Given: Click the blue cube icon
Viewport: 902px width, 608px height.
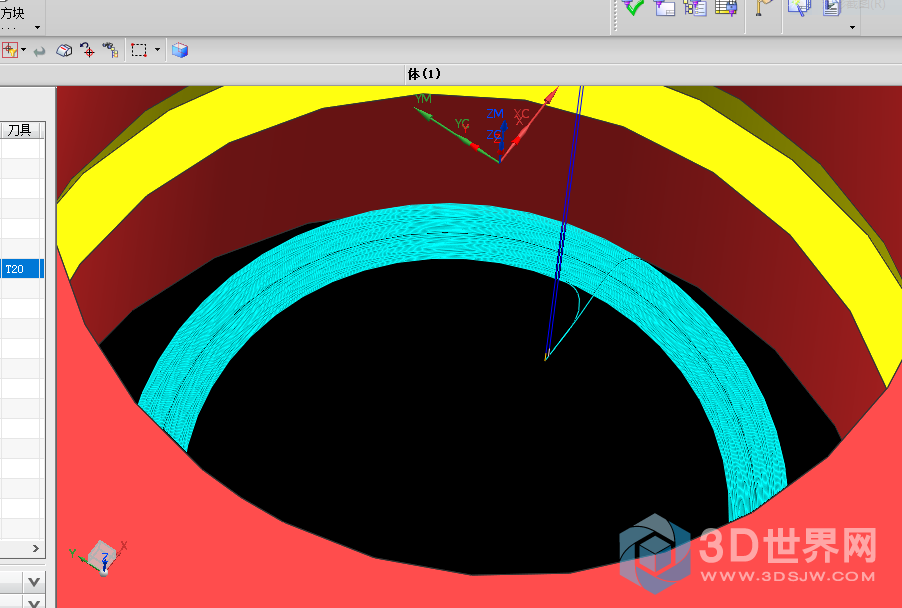Looking at the screenshot, I should 180,51.
